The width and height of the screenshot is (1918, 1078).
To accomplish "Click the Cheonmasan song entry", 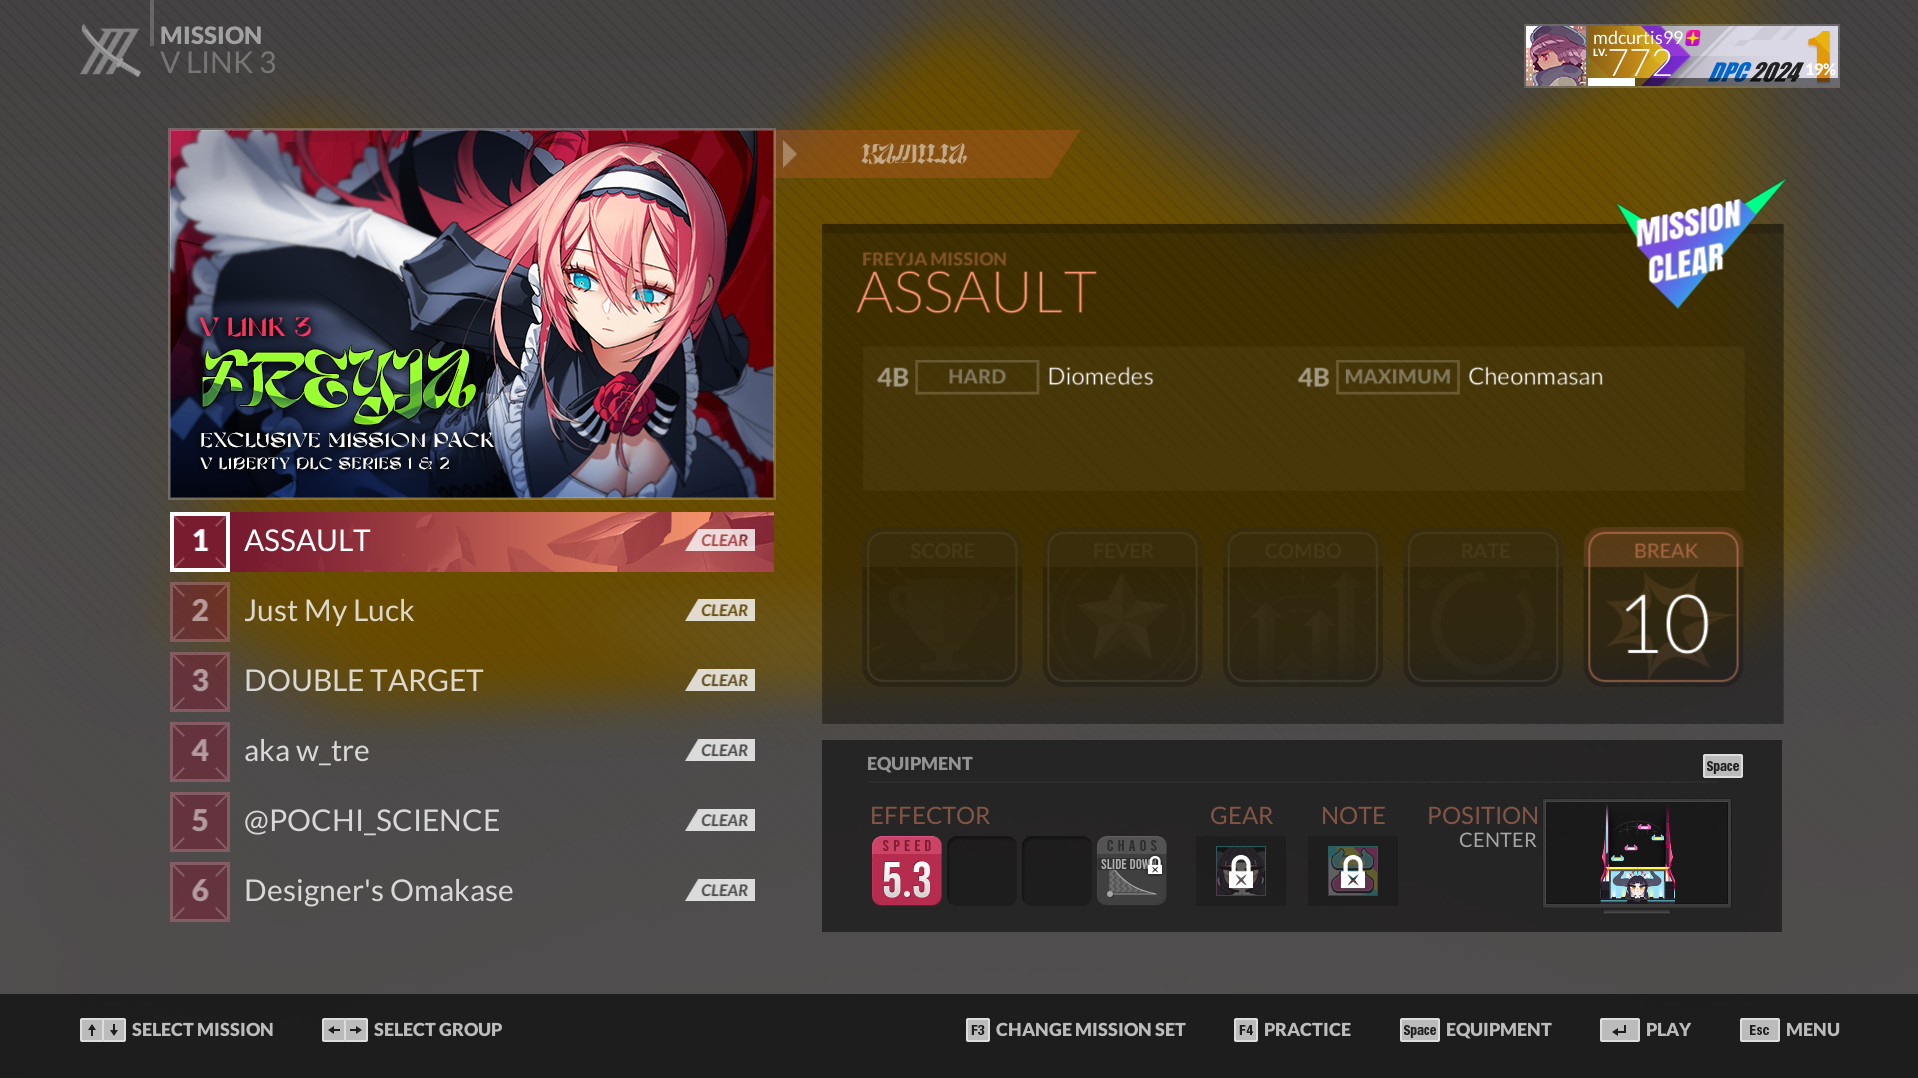I will tap(1535, 377).
